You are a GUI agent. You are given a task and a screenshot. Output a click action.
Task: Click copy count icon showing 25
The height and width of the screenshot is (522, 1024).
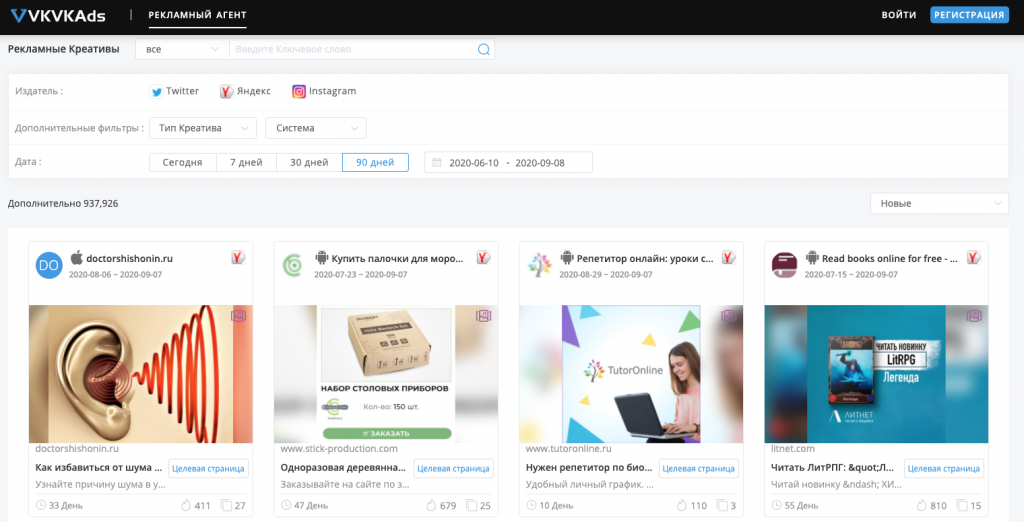(472, 505)
